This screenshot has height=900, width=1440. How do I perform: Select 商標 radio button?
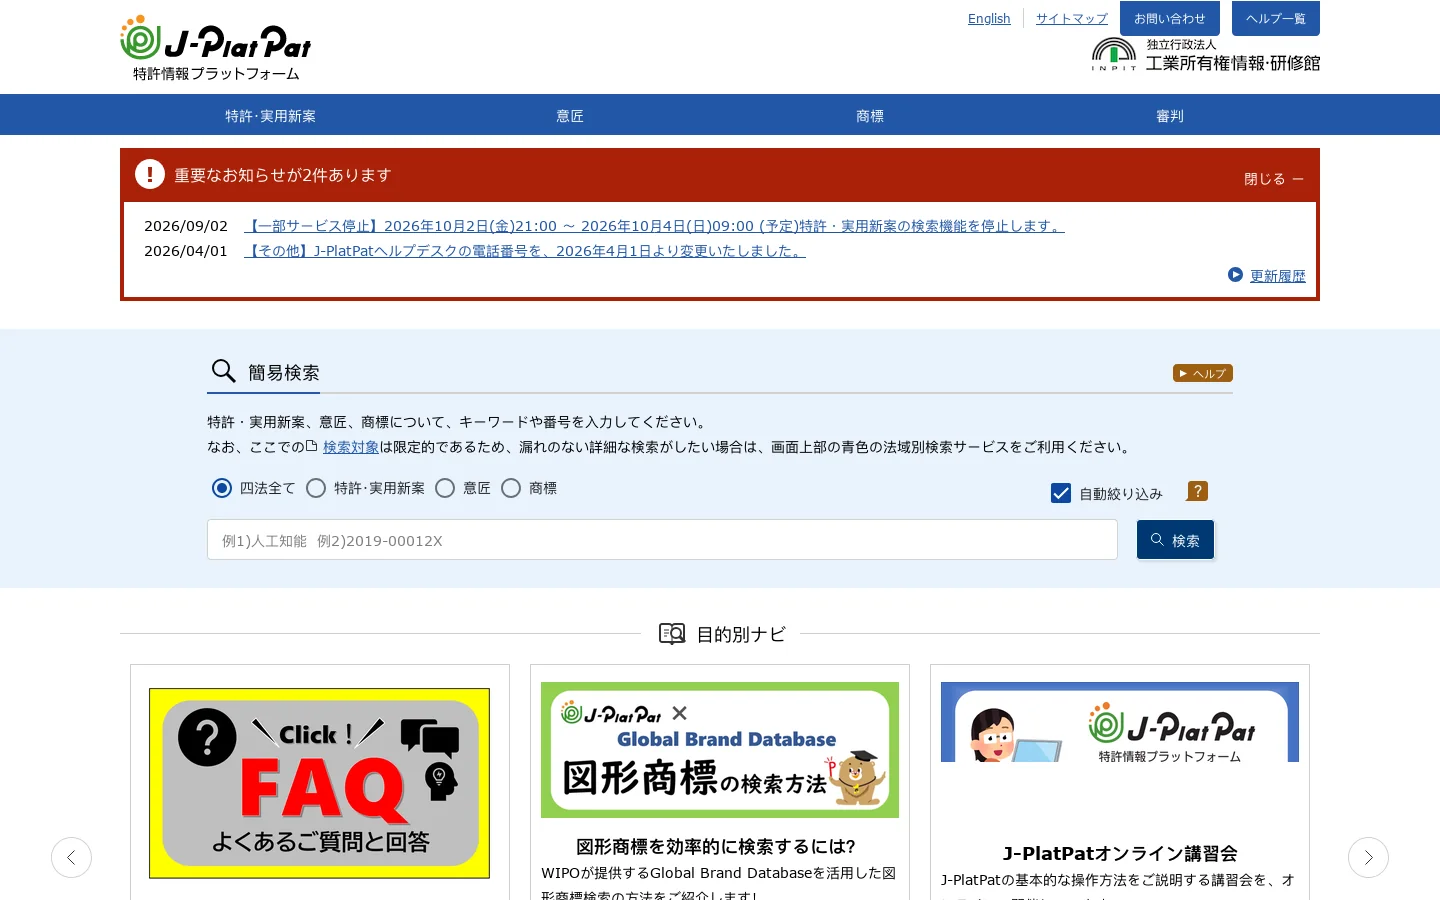point(511,488)
